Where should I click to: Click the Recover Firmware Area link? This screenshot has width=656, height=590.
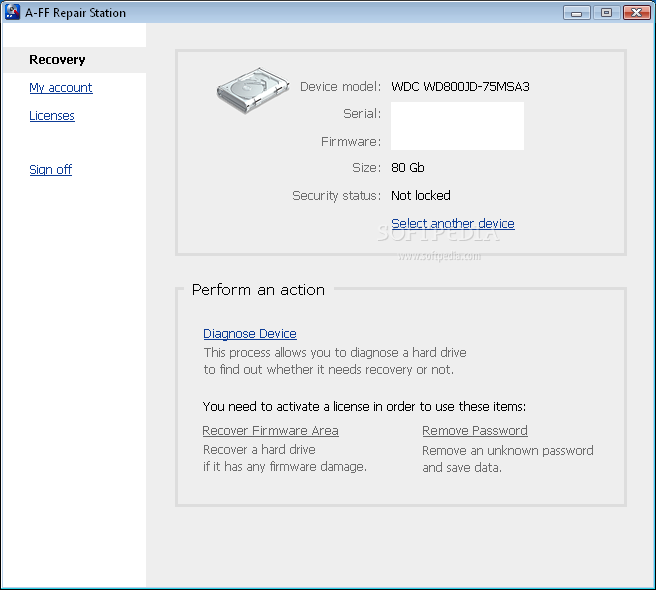coord(270,431)
